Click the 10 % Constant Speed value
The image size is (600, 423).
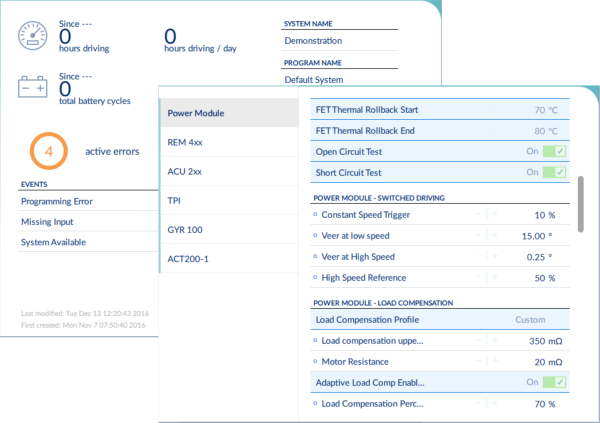coord(545,215)
